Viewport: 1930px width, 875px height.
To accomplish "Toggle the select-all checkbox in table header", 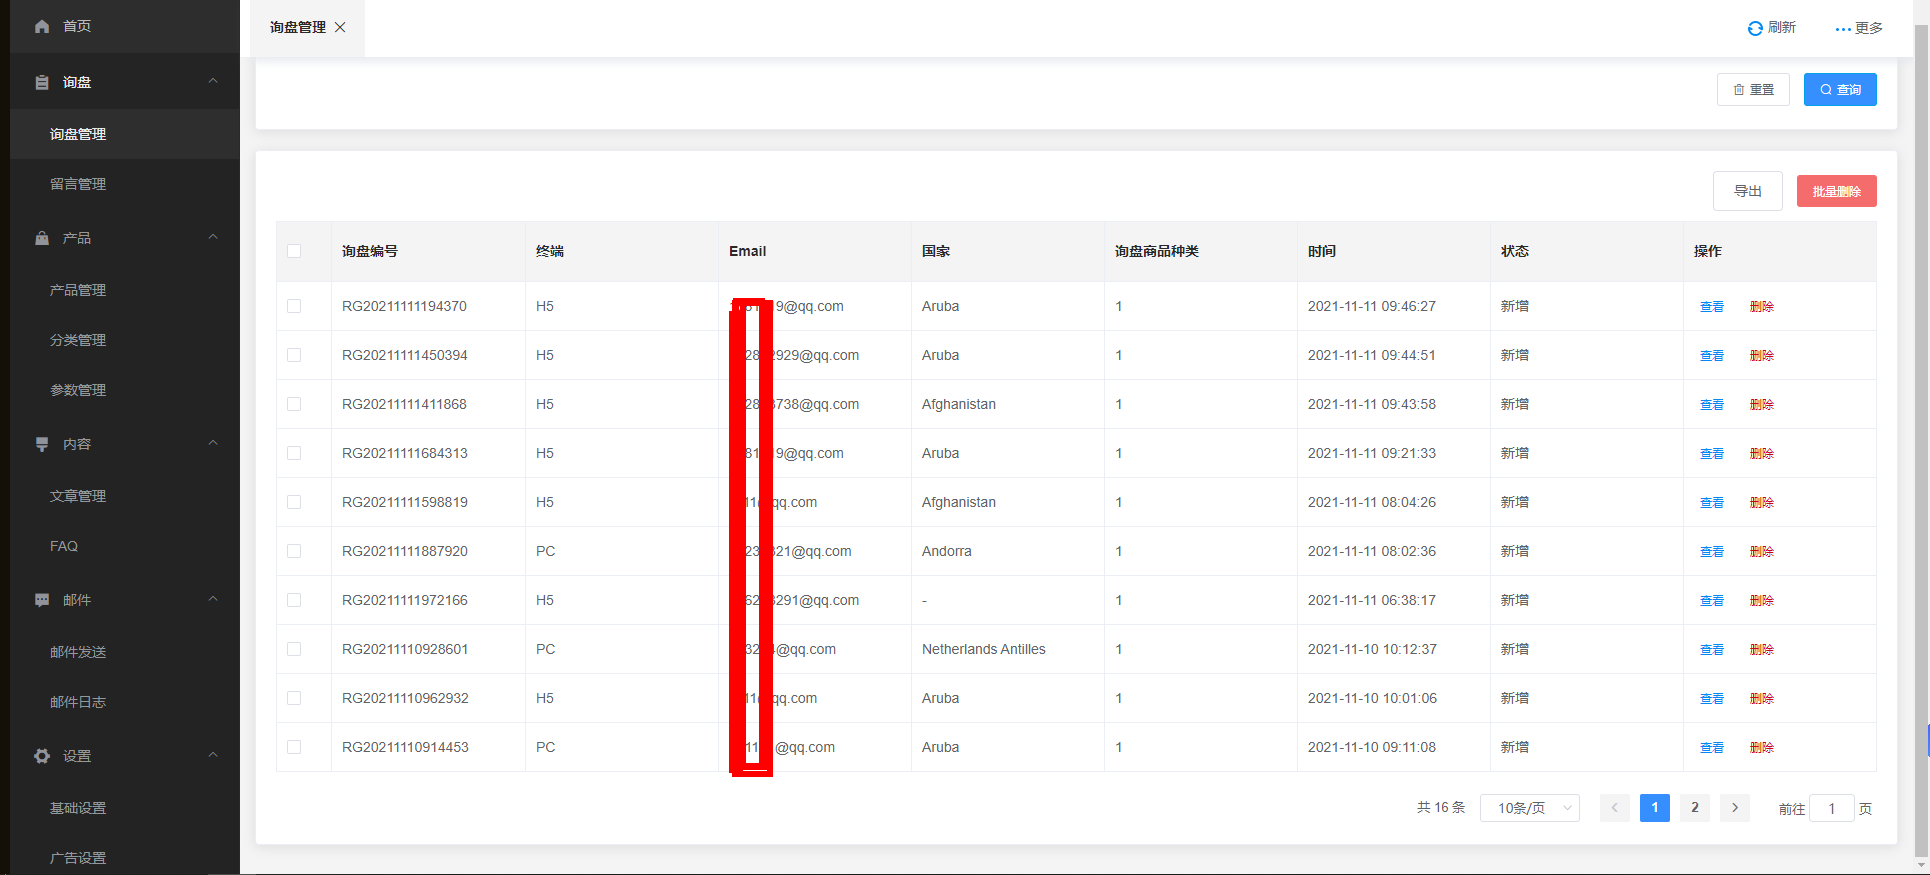I will point(294,251).
